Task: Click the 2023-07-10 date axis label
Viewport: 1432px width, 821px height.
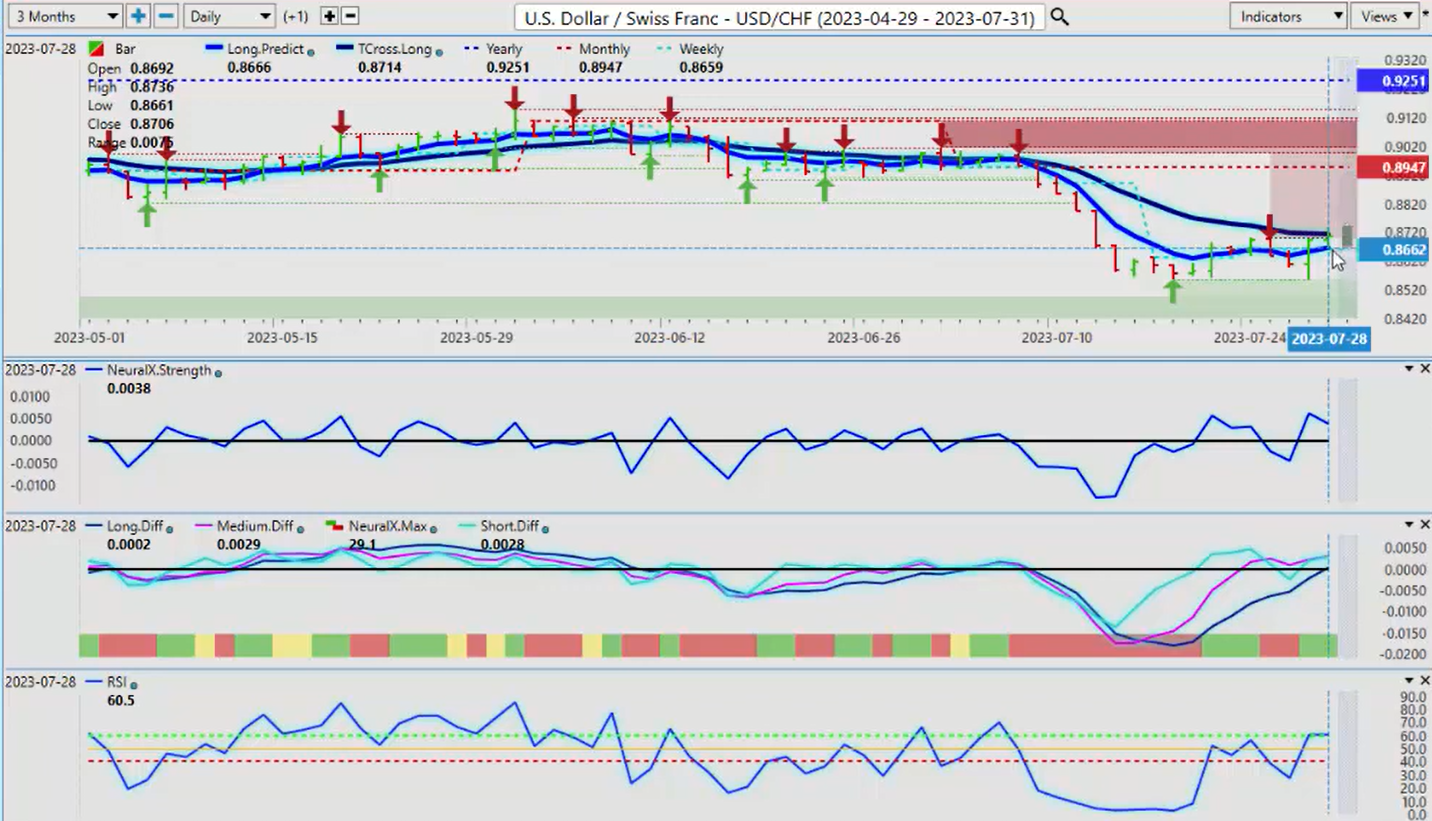Action: (x=1056, y=338)
